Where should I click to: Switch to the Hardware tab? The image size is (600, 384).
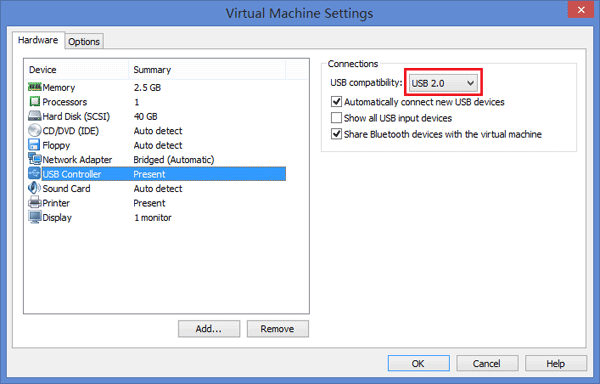38,40
